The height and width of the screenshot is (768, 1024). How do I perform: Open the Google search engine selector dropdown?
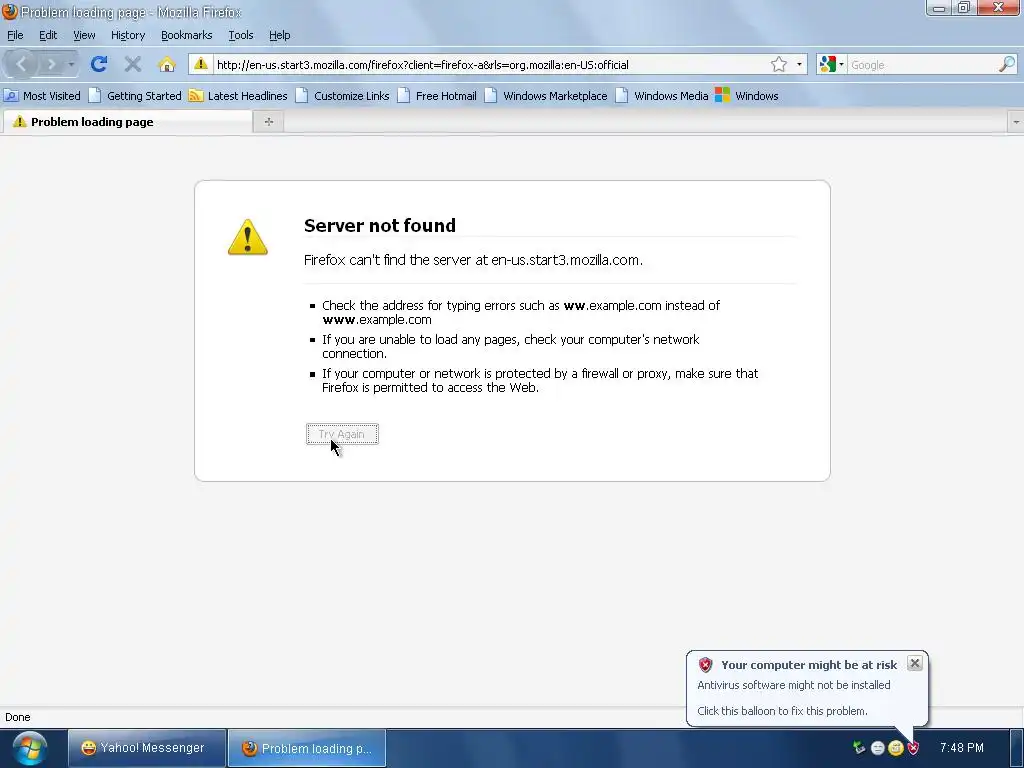tap(831, 64)
